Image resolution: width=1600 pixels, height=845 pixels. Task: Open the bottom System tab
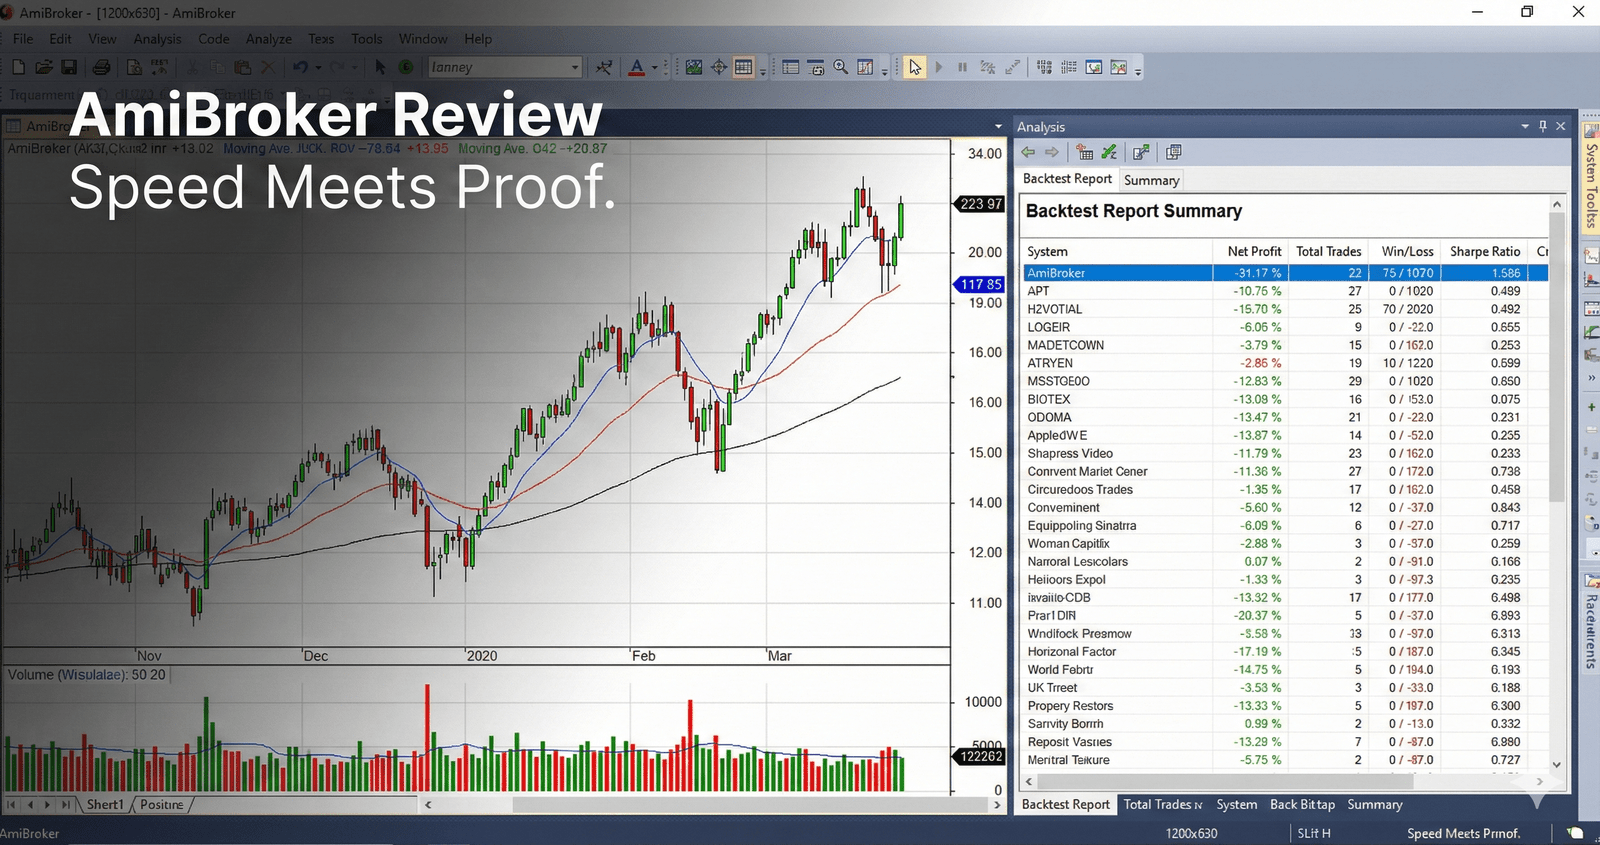[1237, 804]
